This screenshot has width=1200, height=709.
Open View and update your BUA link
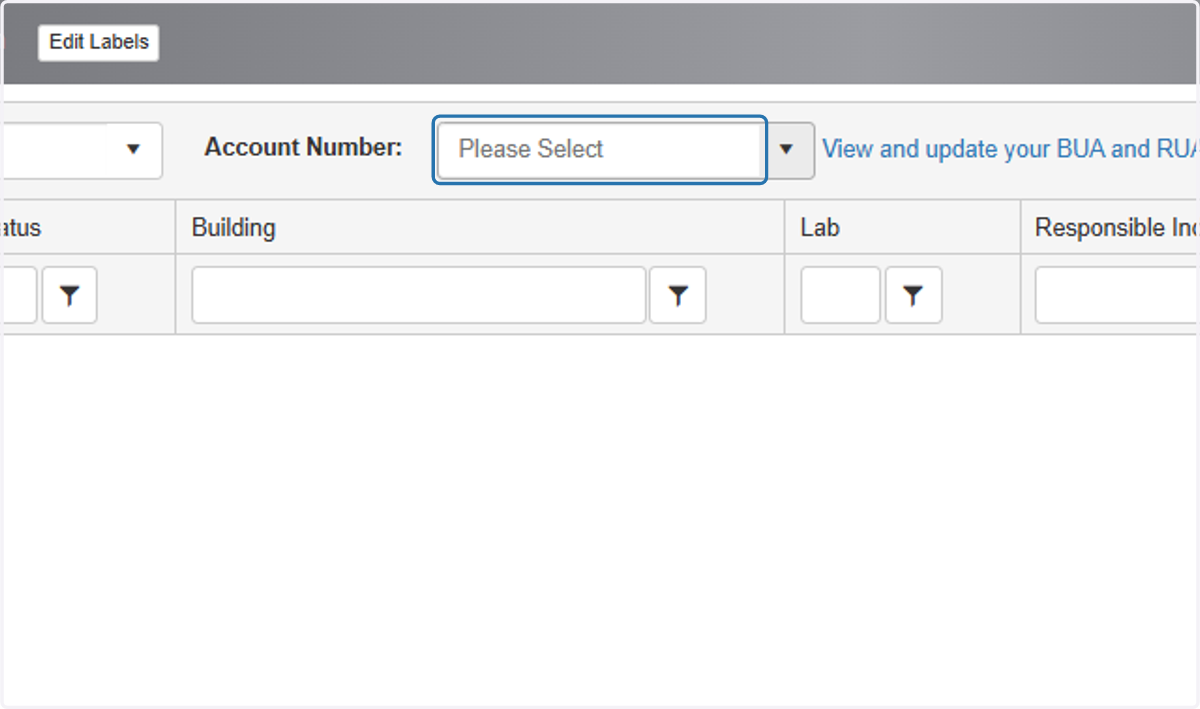pos(1010,149)
